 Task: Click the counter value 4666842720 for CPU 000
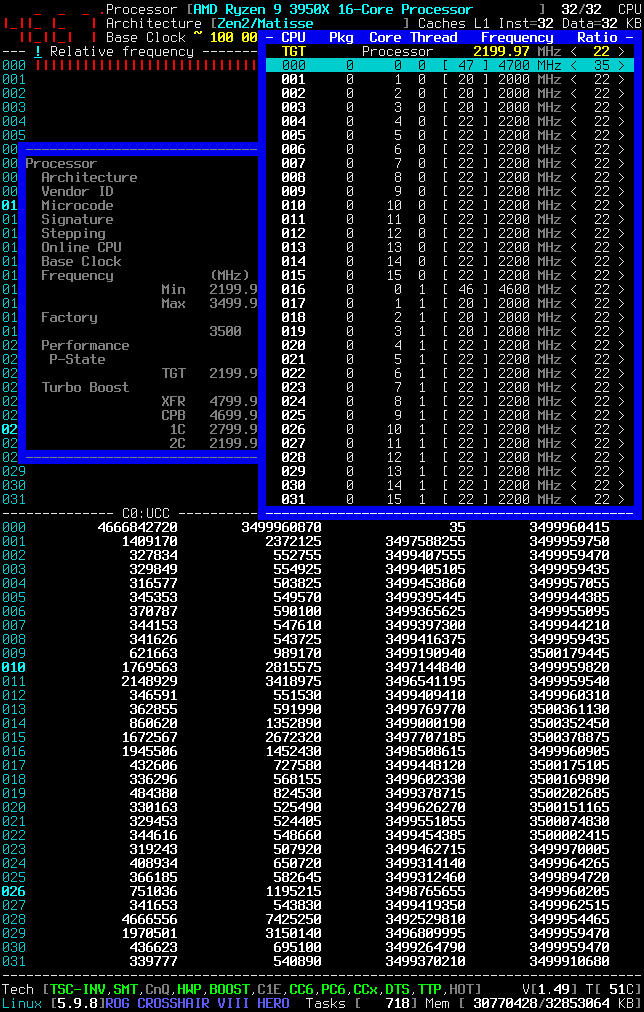(137, 527)
